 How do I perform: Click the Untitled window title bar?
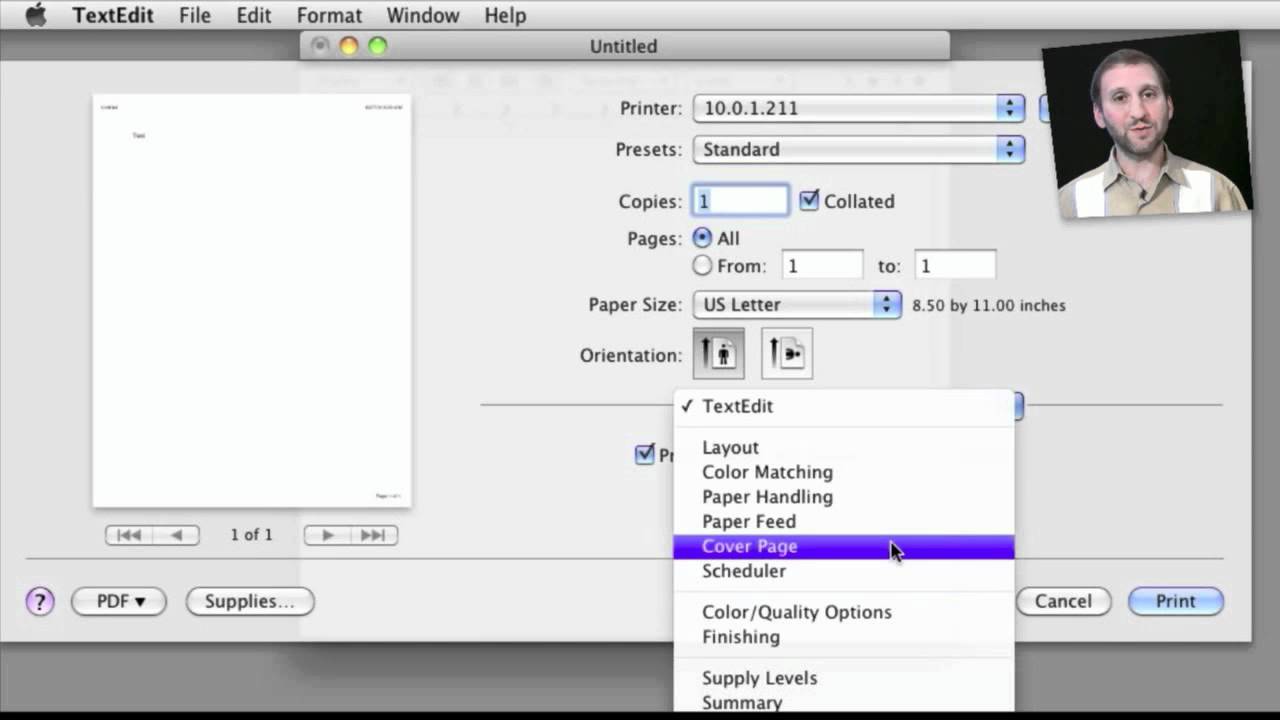click(624, 46)
